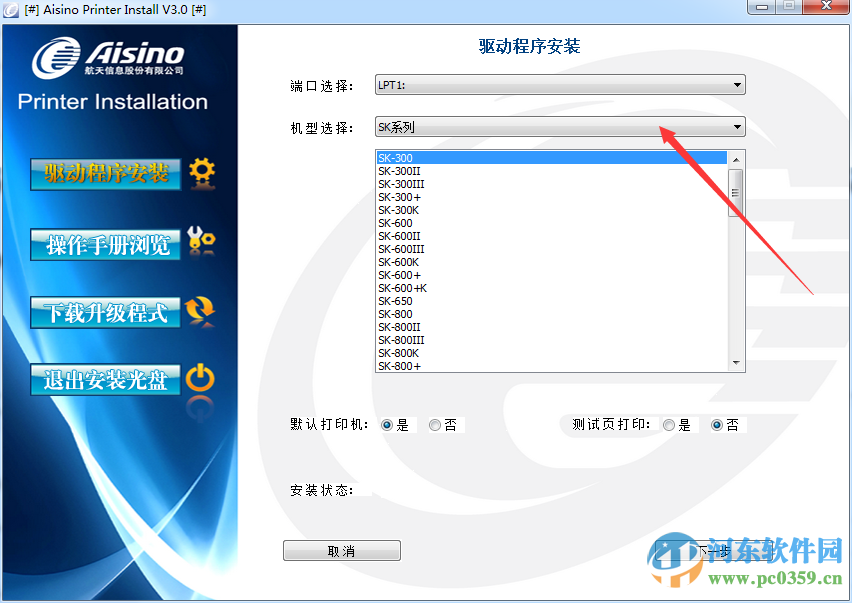Viewport: 852px width, 603px height.
Task: Click the down arrow on the model list scrollbar
Action: [x=735, y=362]
